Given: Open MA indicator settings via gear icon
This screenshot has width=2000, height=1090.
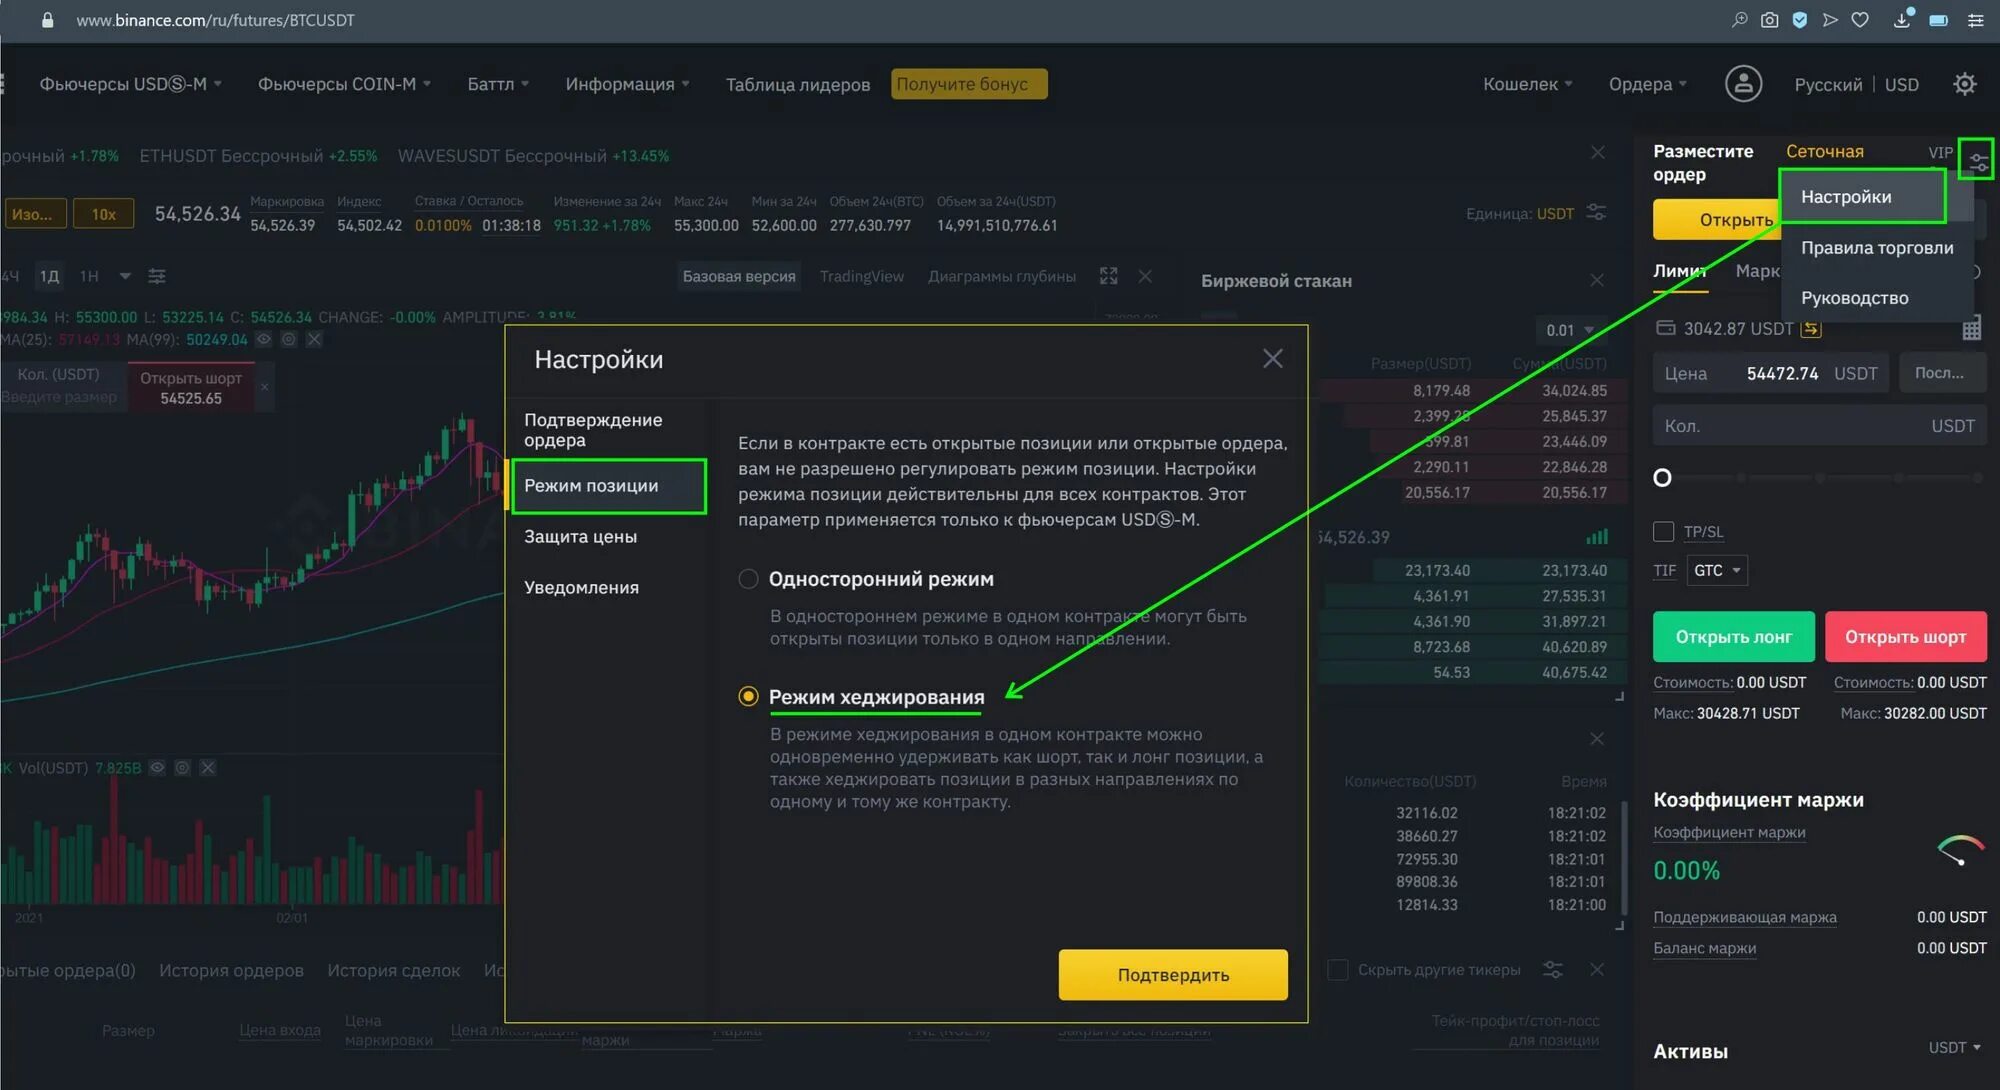Looking at the screenshot, I should [x=288, y=339].
